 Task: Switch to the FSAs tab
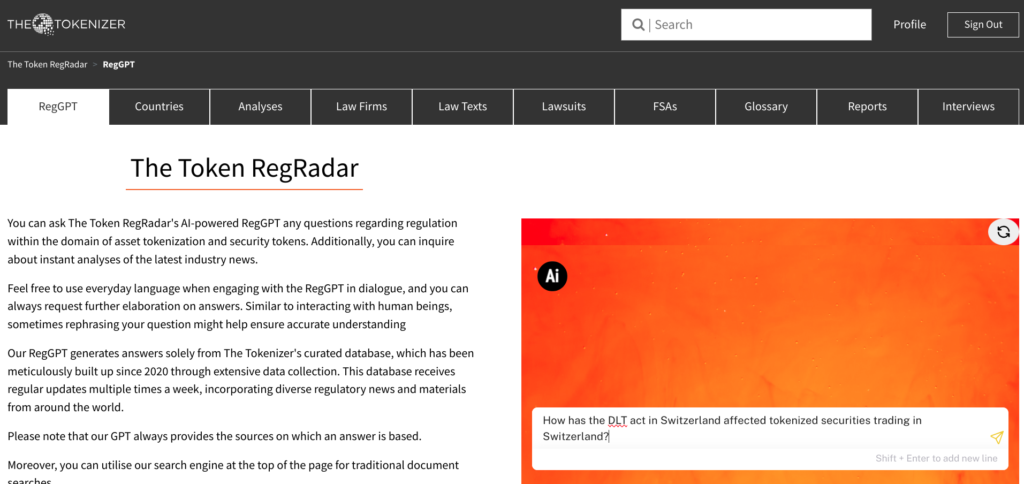(665, 107)
